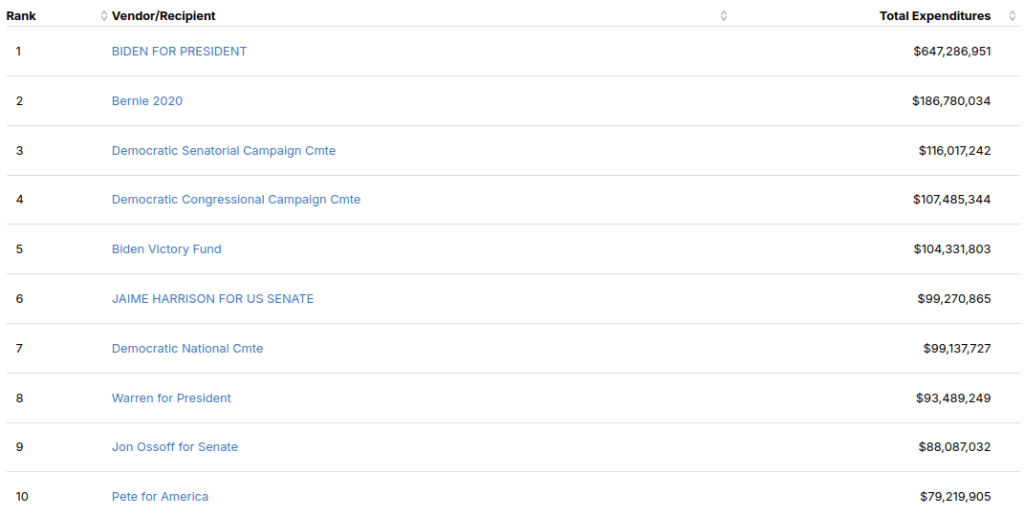Select the $99,270,865 expenditure value

954,298
